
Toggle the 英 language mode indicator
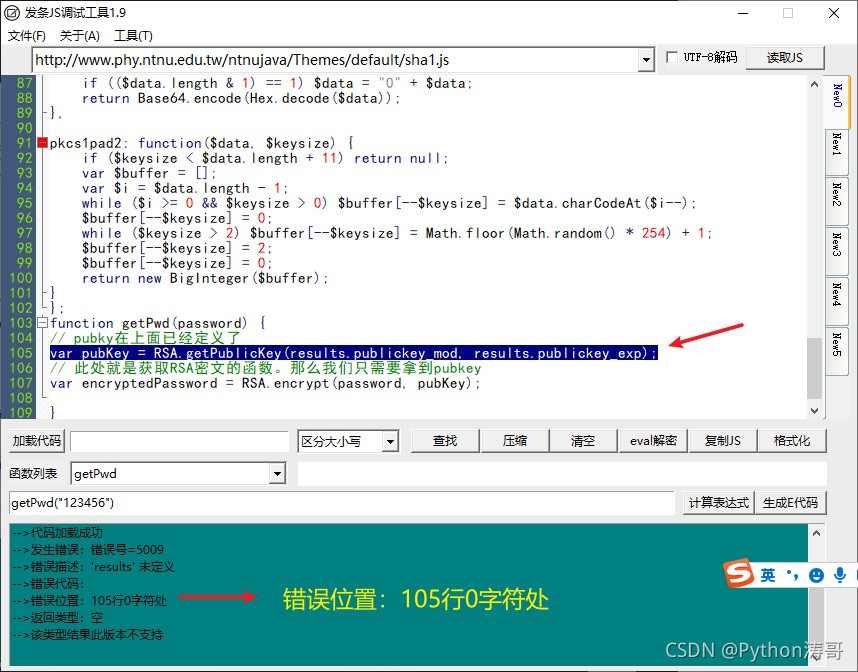pos(768,575)
